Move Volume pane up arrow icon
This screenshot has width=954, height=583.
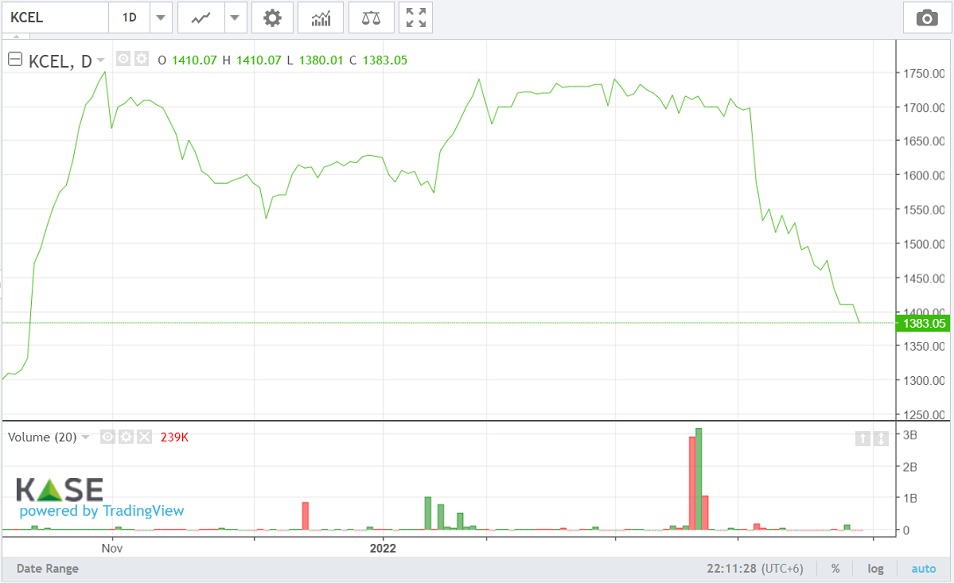pos(863,438)
